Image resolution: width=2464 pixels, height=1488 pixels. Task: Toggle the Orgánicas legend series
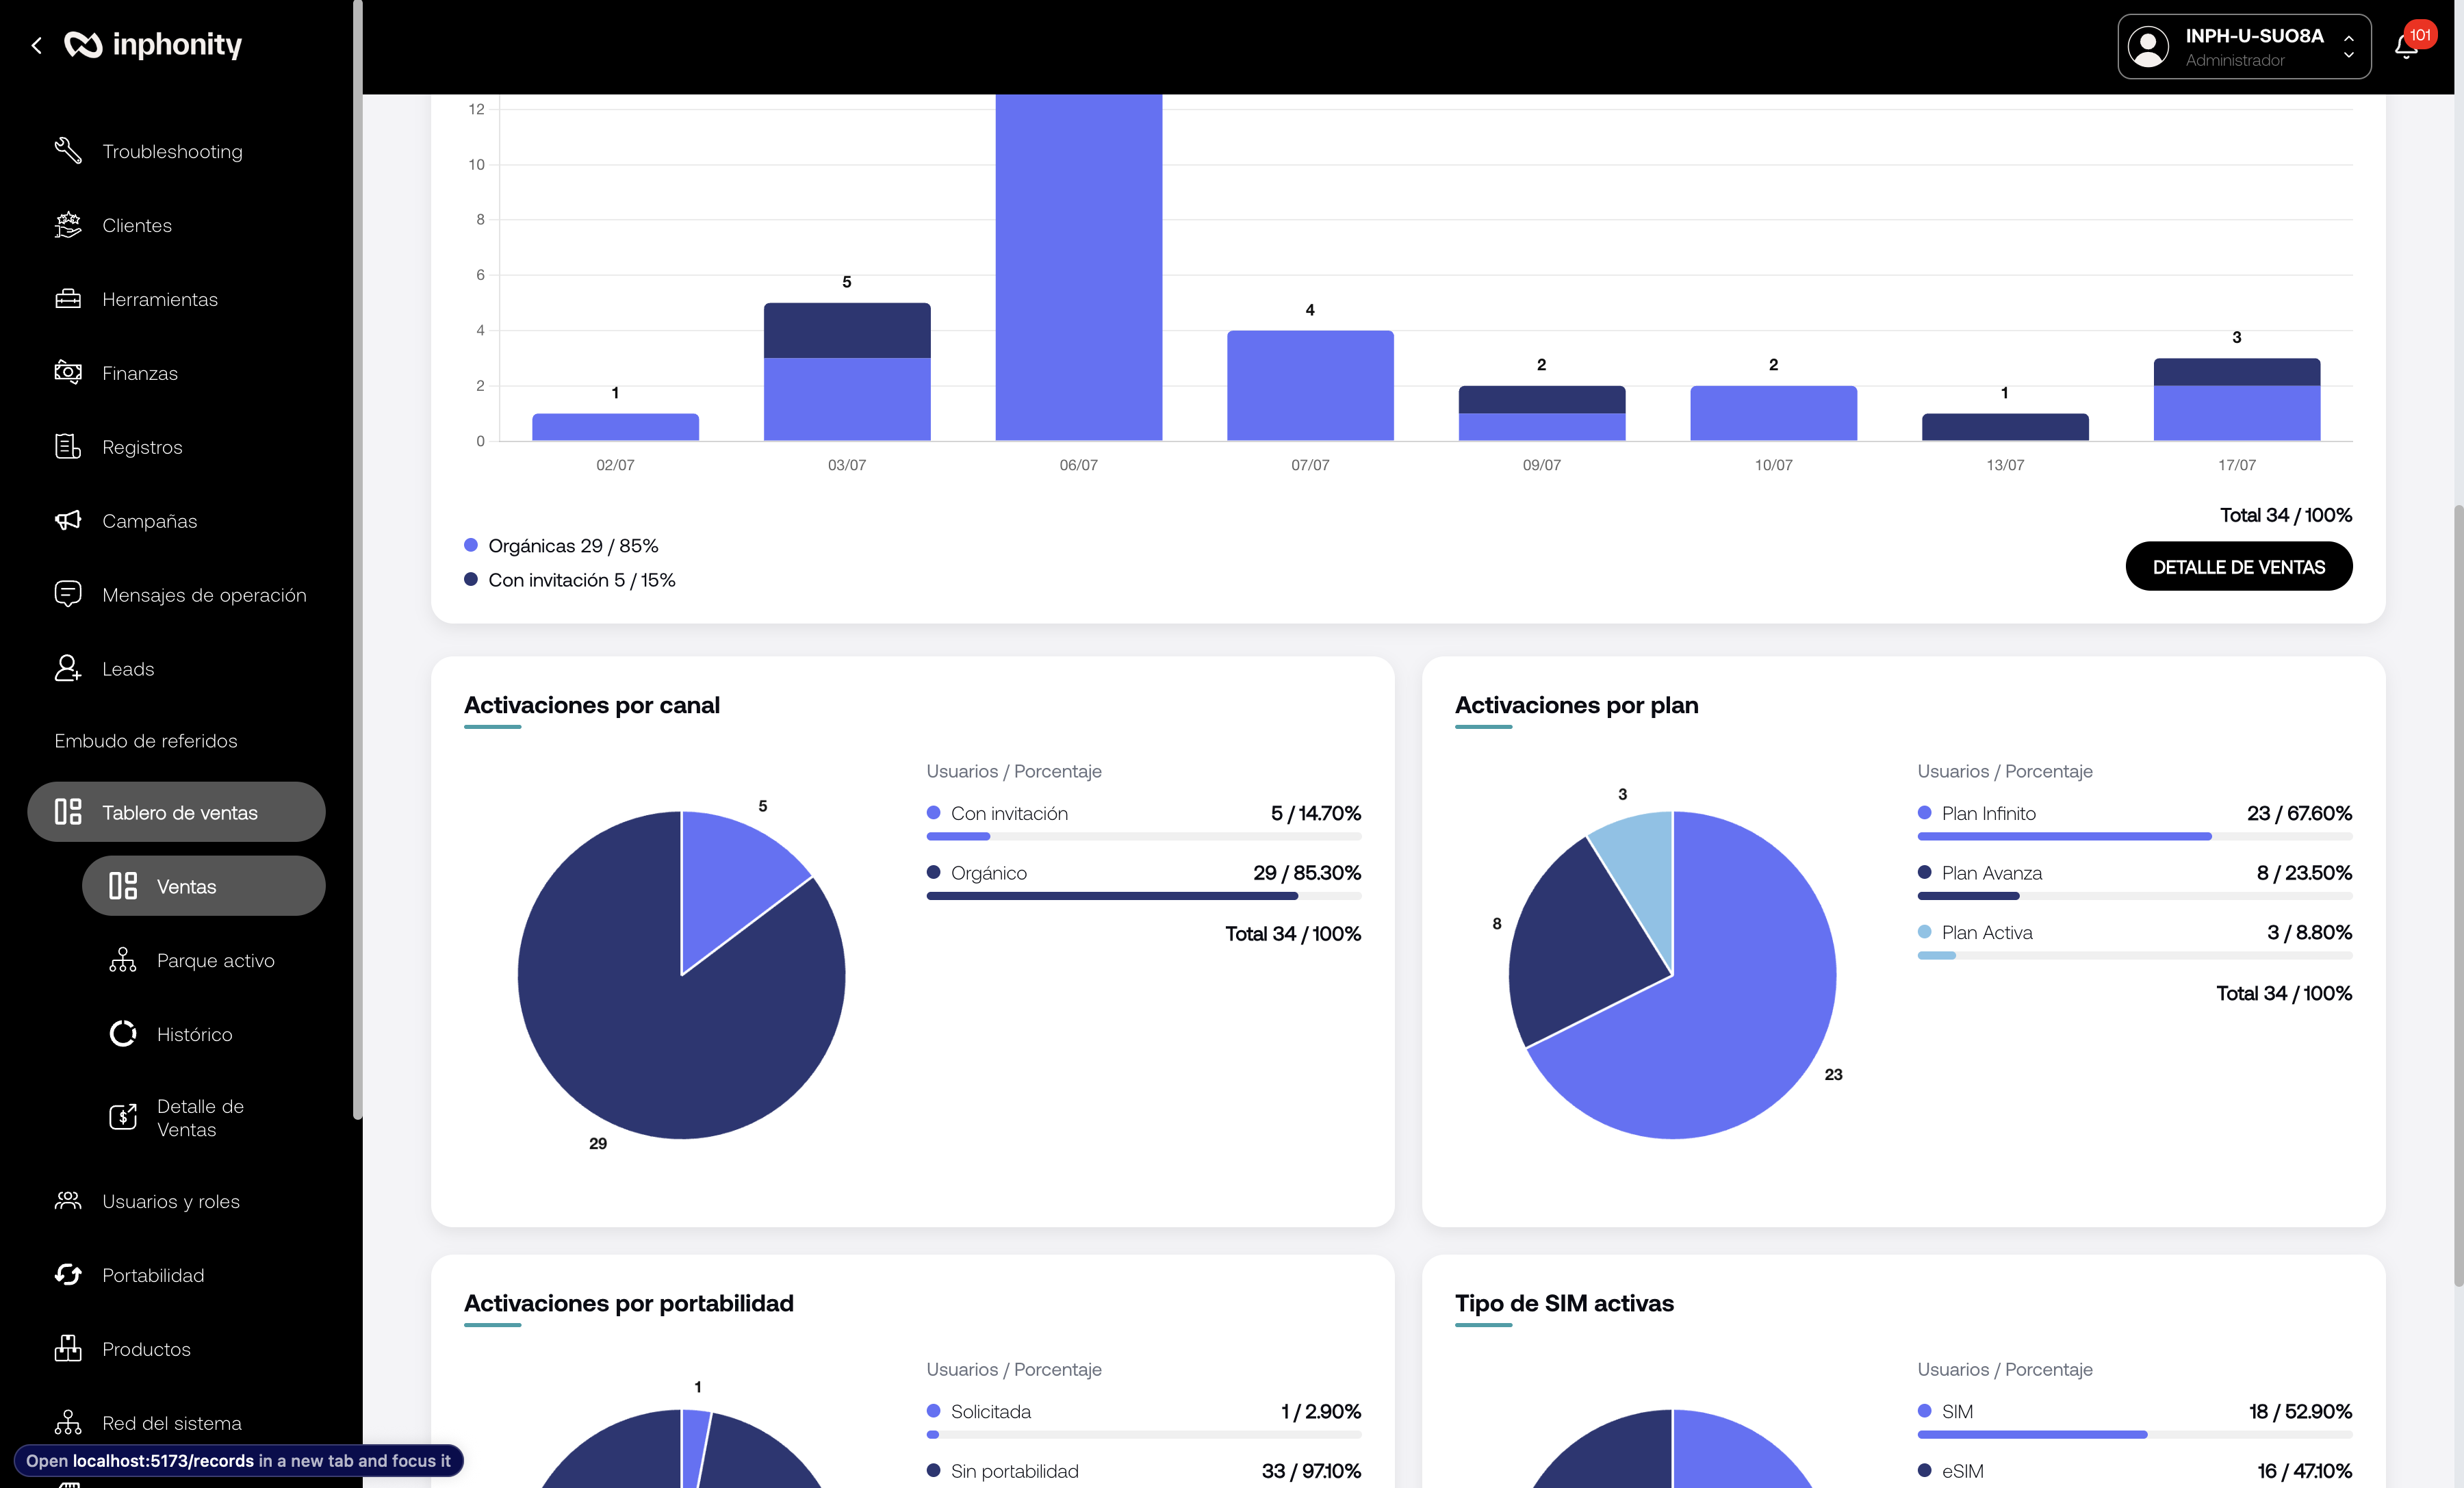[561, 545]
